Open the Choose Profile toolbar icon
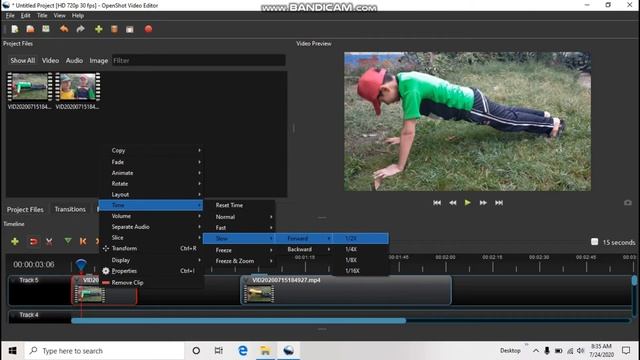Viewport: 640px width, 360px height. 114,29
